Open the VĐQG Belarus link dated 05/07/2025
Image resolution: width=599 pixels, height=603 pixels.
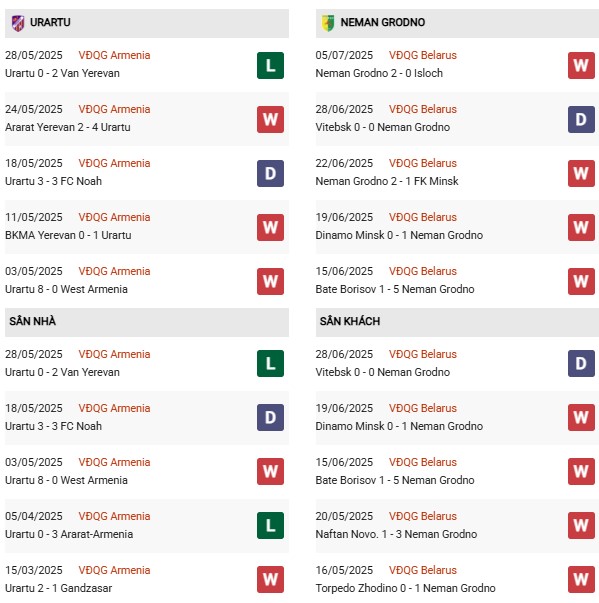(423, 55)
